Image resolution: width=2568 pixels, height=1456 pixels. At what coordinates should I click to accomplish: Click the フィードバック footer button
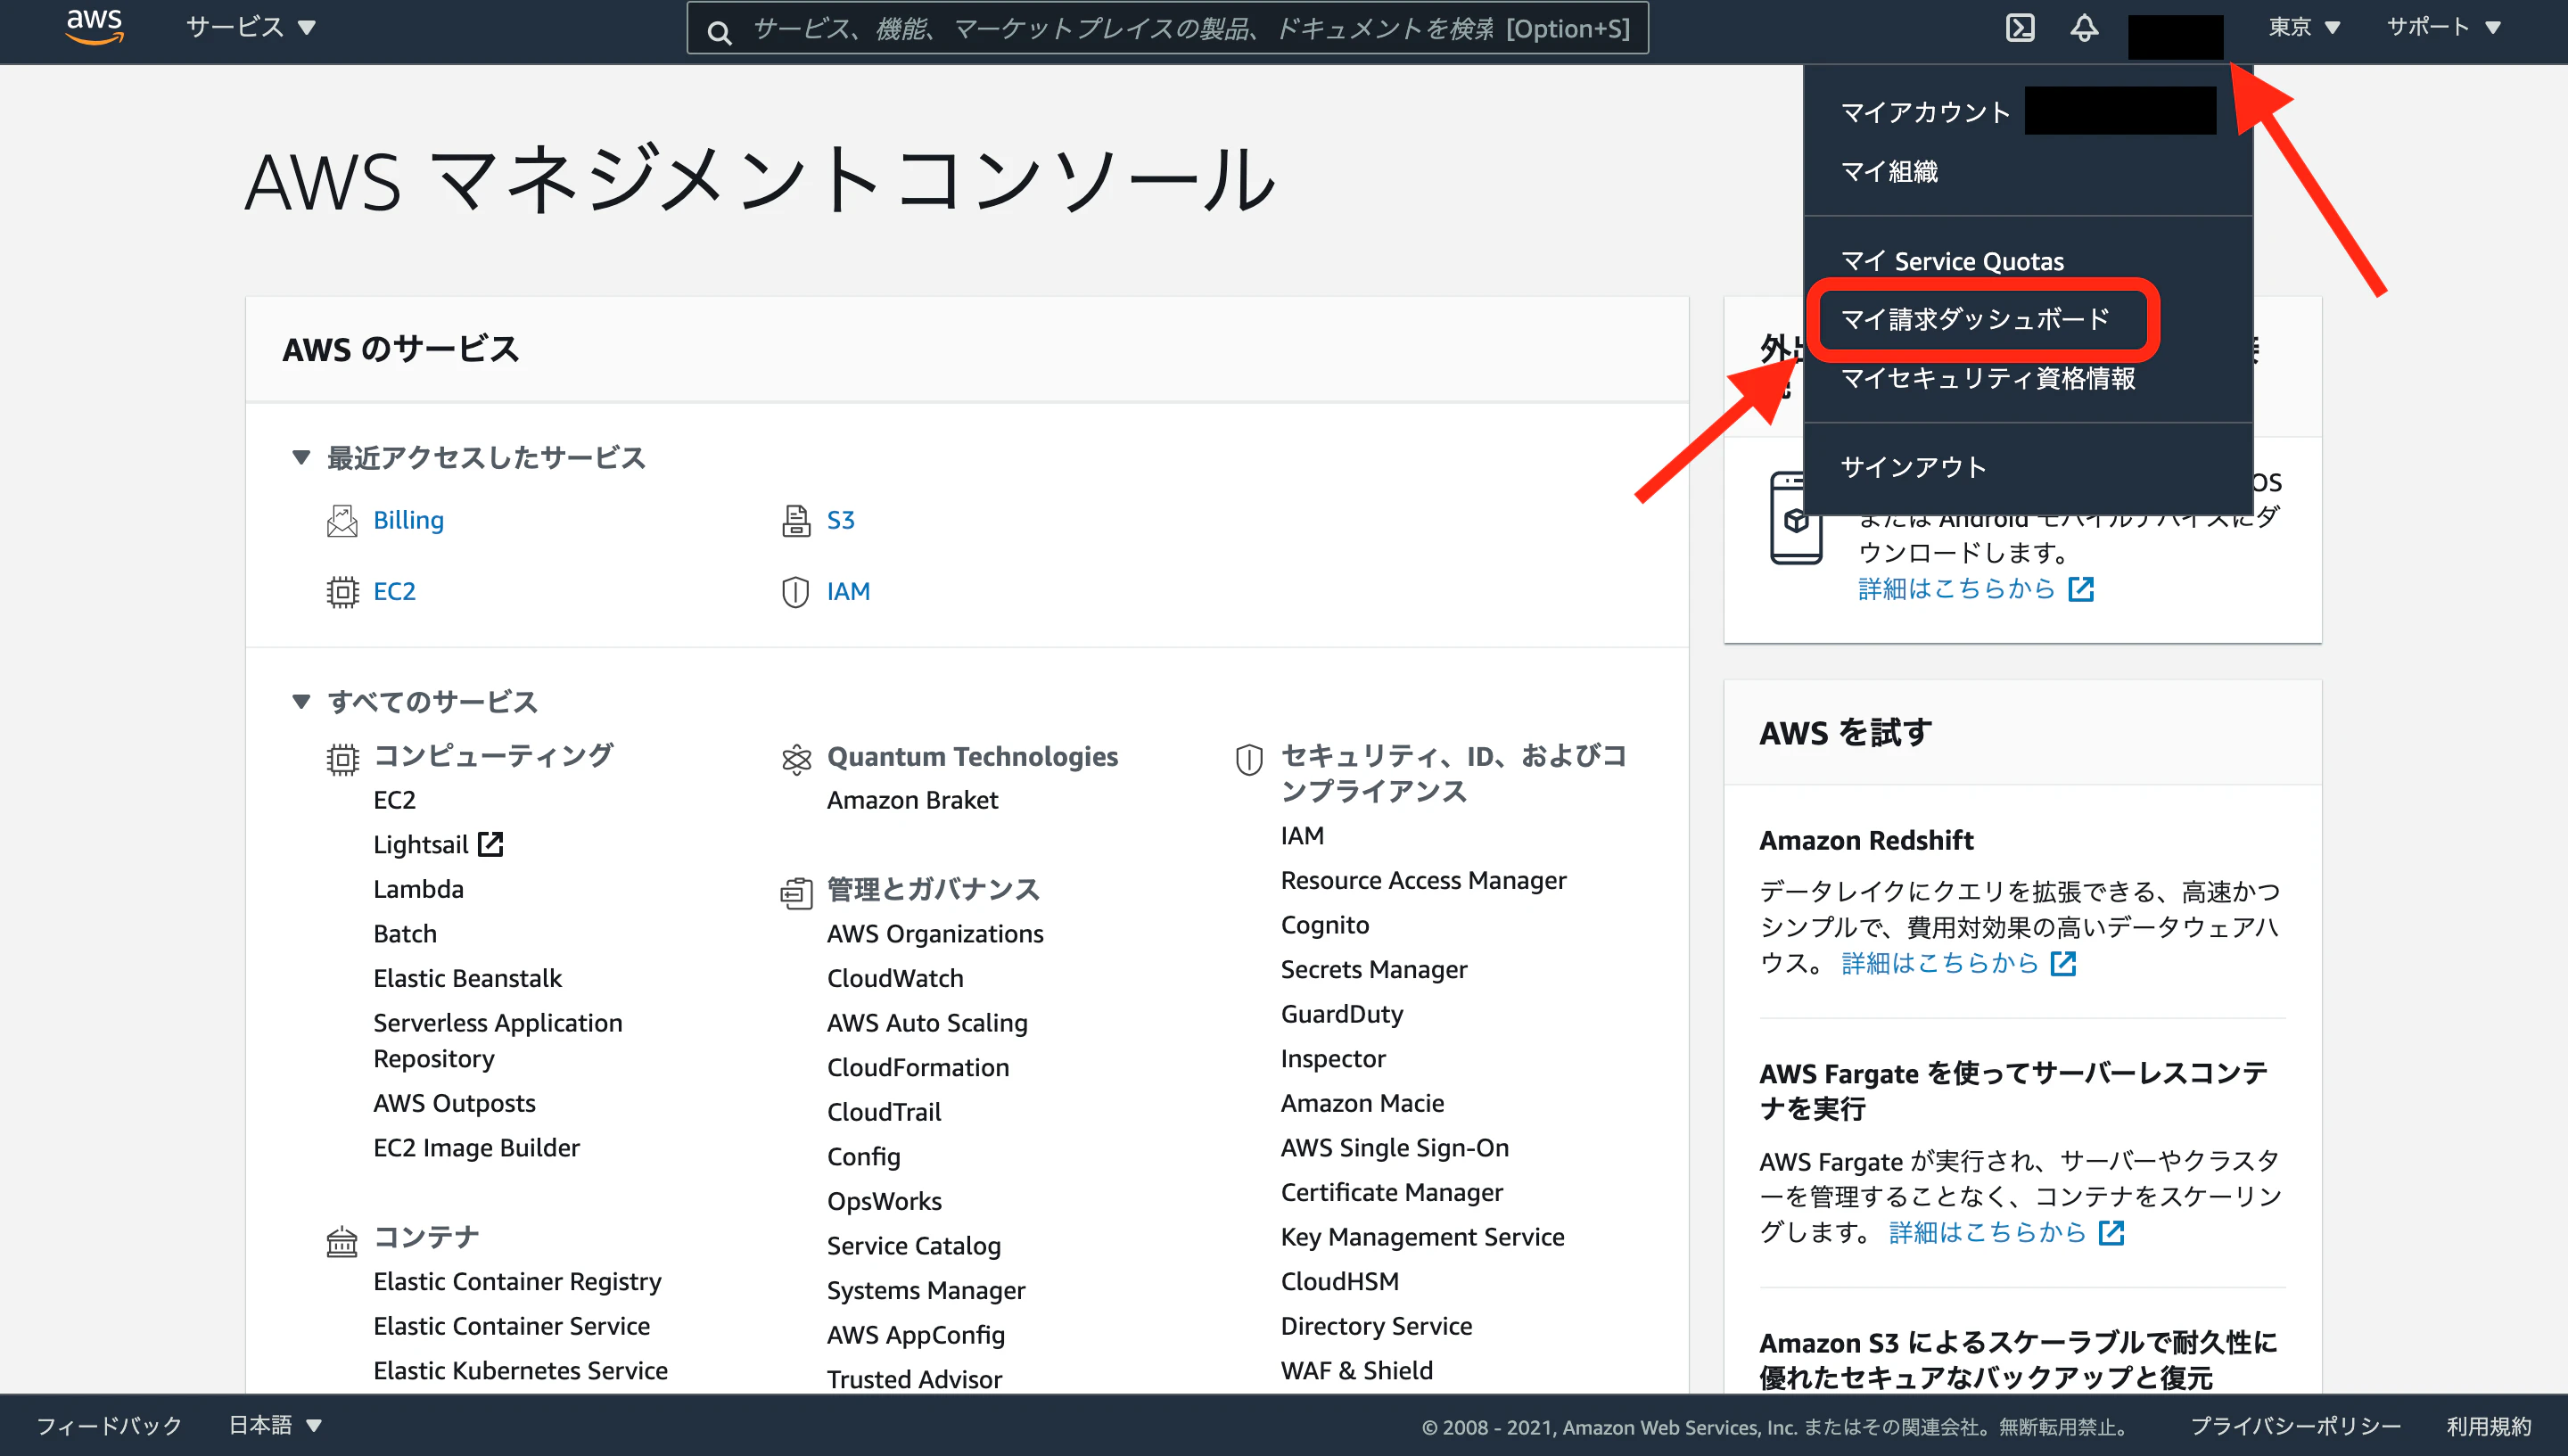coord(109,1425)
